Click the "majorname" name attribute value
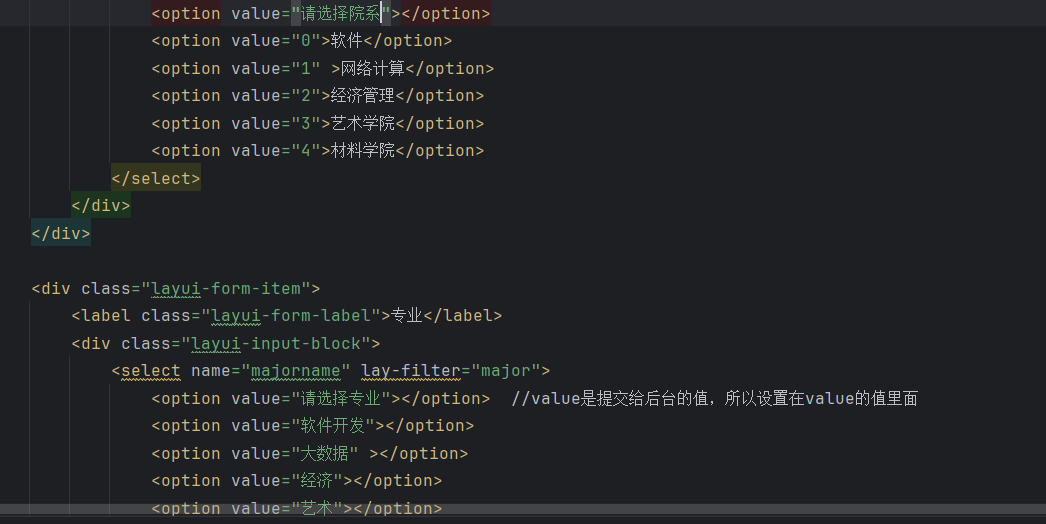 coord(296,371)
